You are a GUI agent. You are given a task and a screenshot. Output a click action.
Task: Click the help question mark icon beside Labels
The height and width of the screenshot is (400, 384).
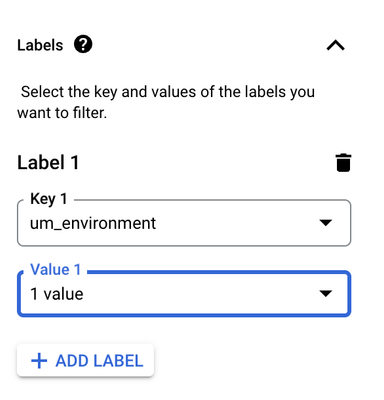pyautogui.click(x=83, y=45)
